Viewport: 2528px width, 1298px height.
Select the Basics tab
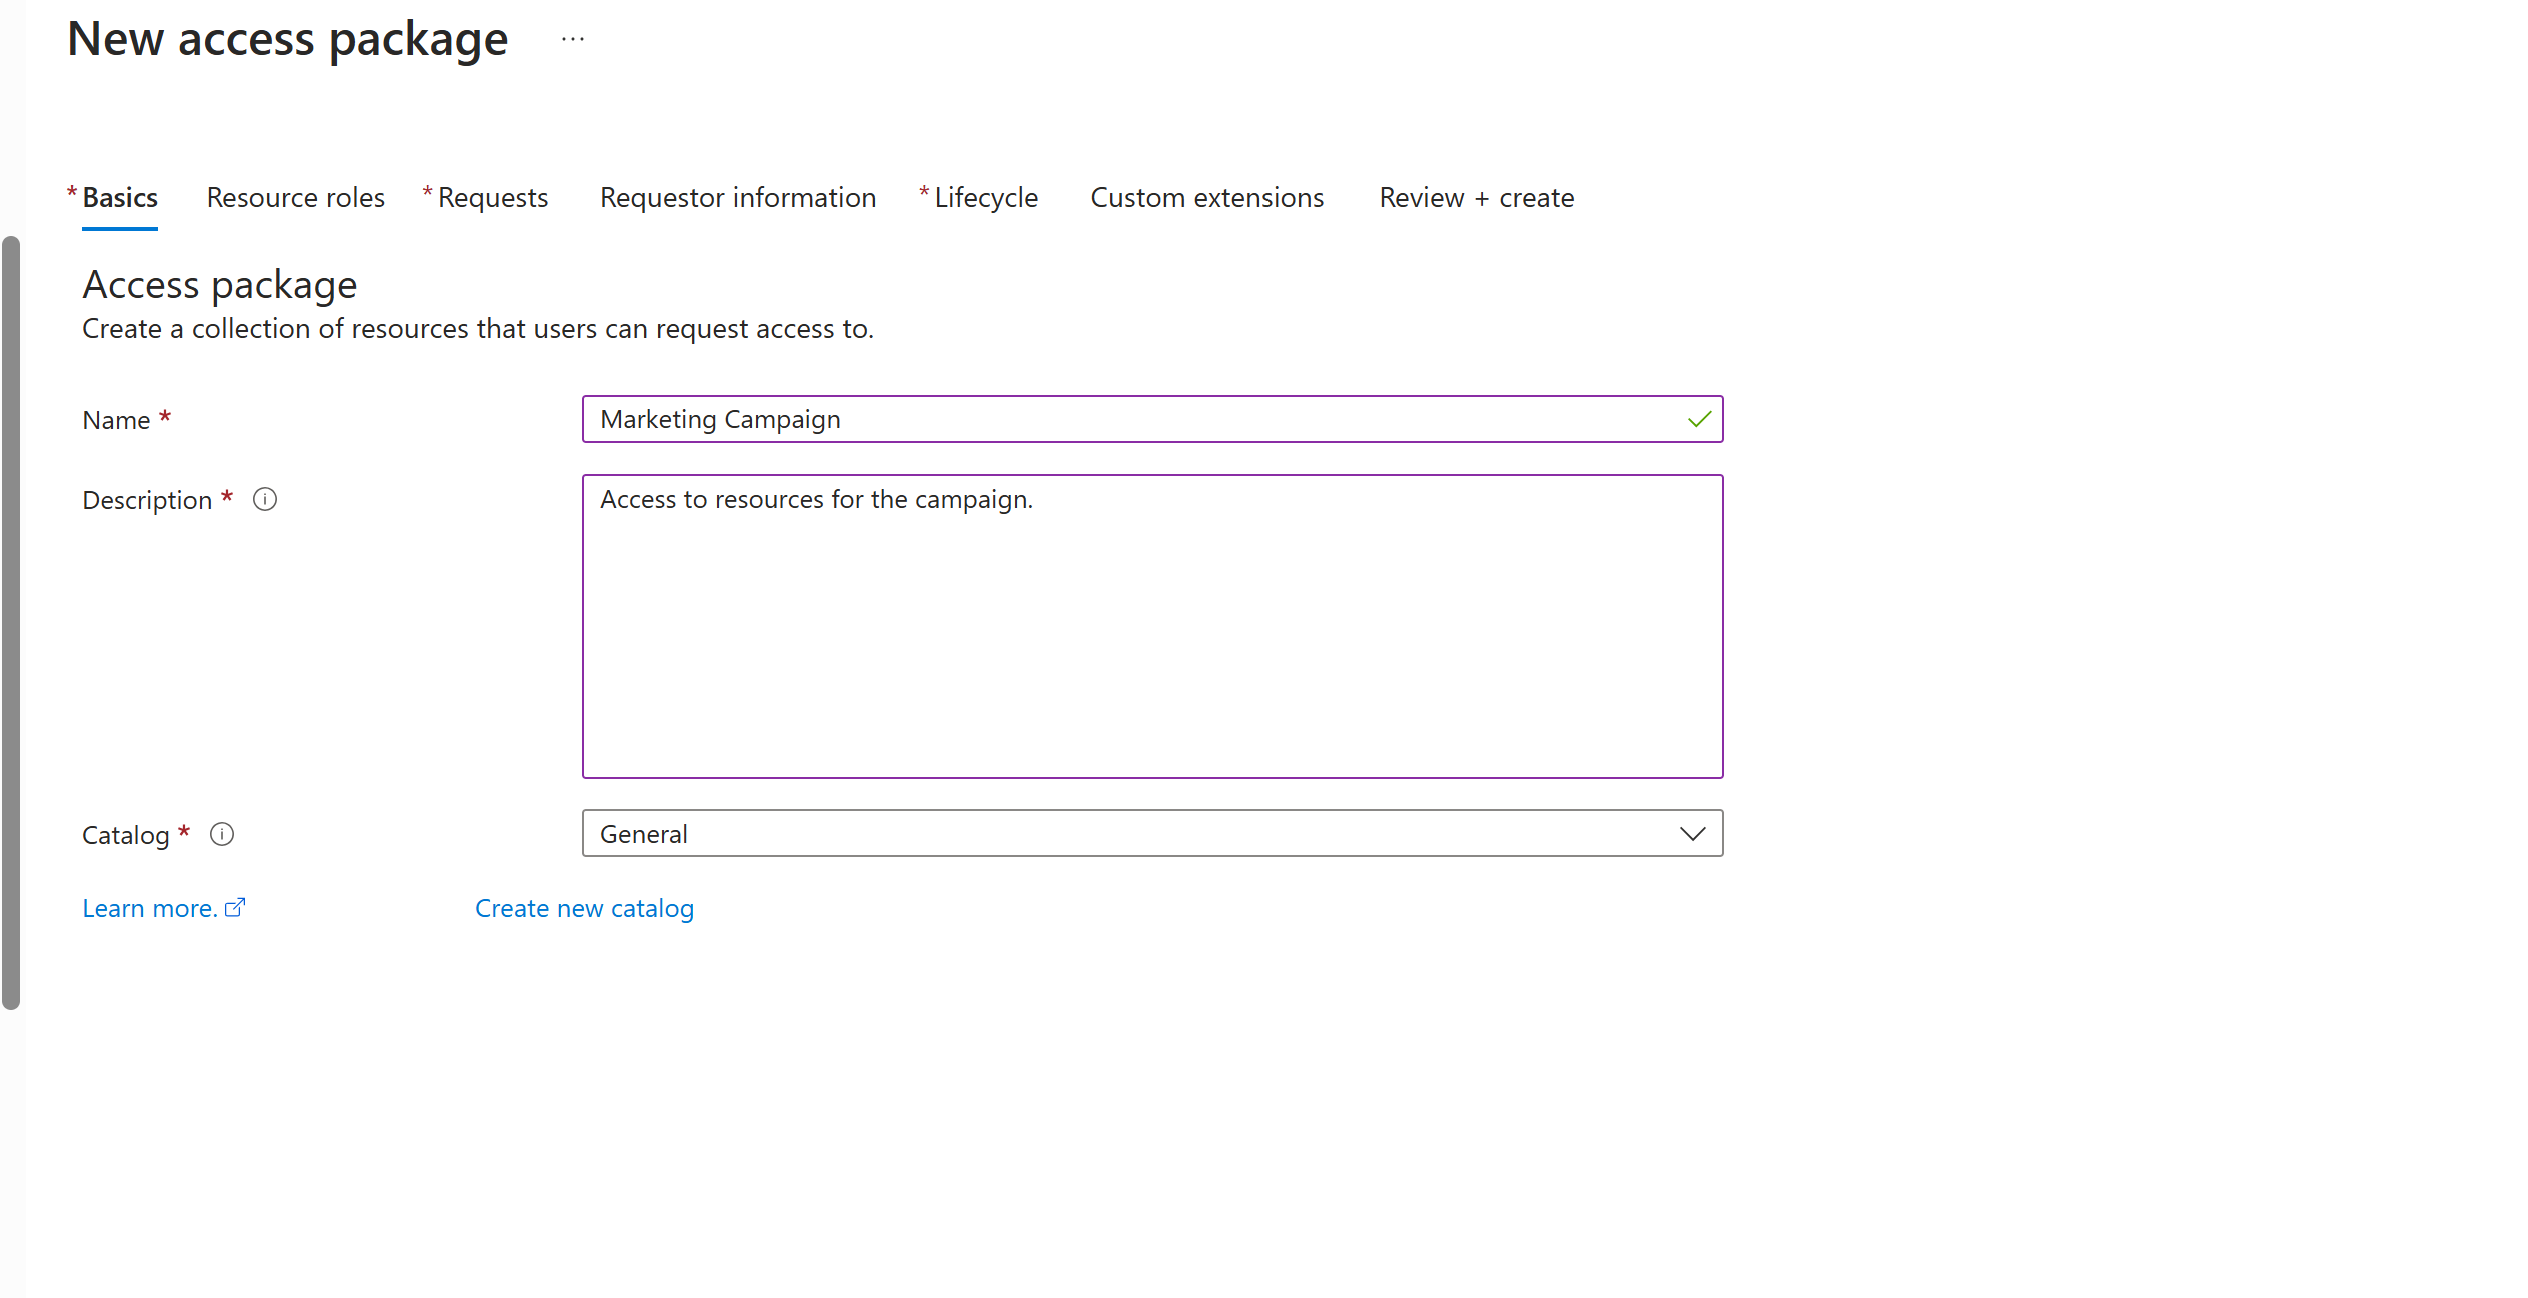[x=120, y=198]
